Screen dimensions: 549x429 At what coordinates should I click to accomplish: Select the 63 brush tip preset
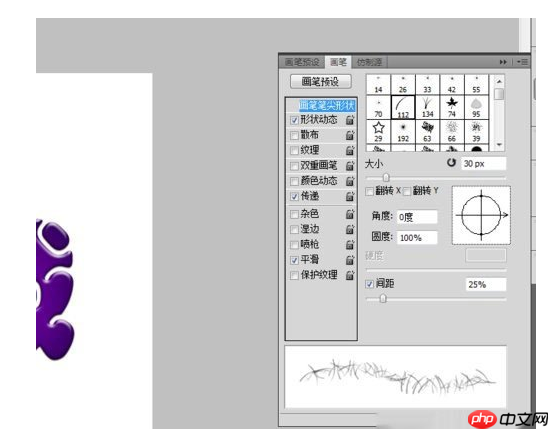[428, 132]
